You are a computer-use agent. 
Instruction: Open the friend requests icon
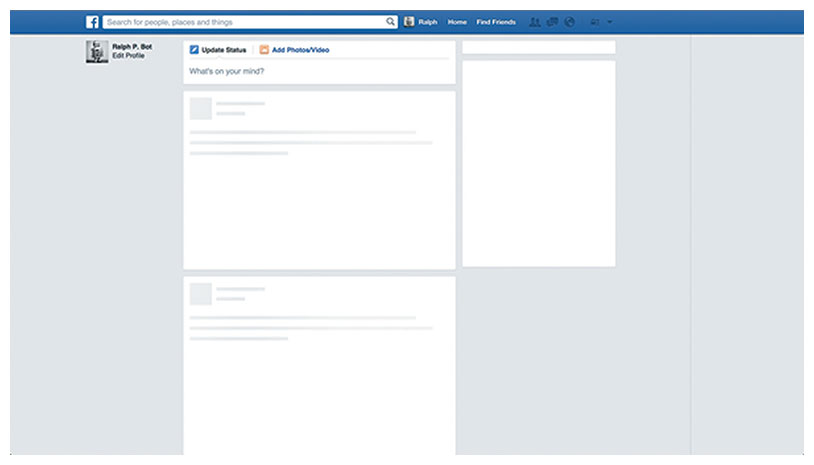point(535,22)
